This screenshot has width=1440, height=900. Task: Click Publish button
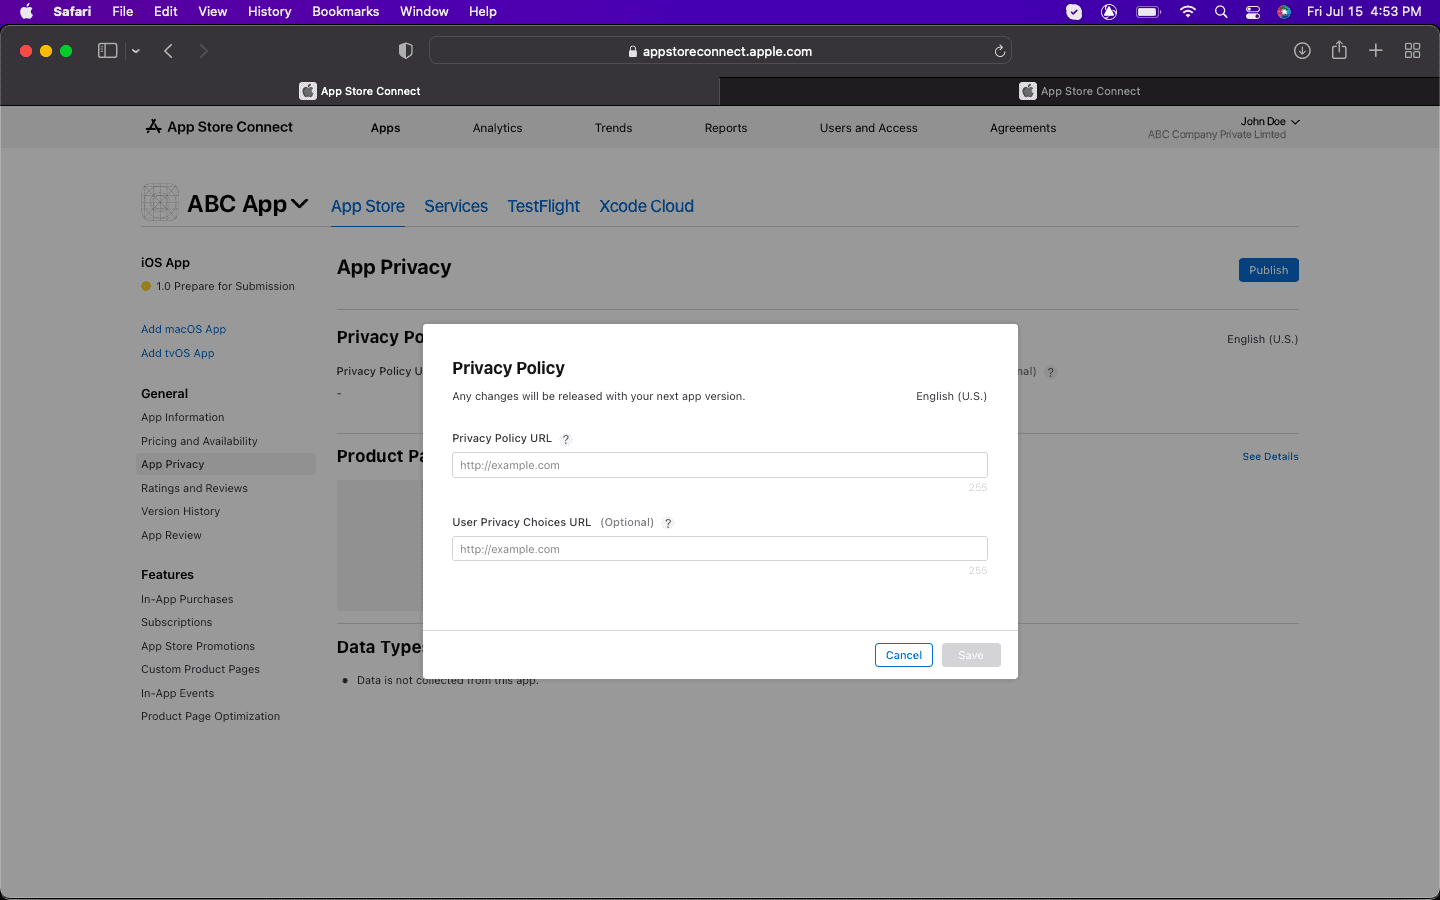[x=1268, y=270]
